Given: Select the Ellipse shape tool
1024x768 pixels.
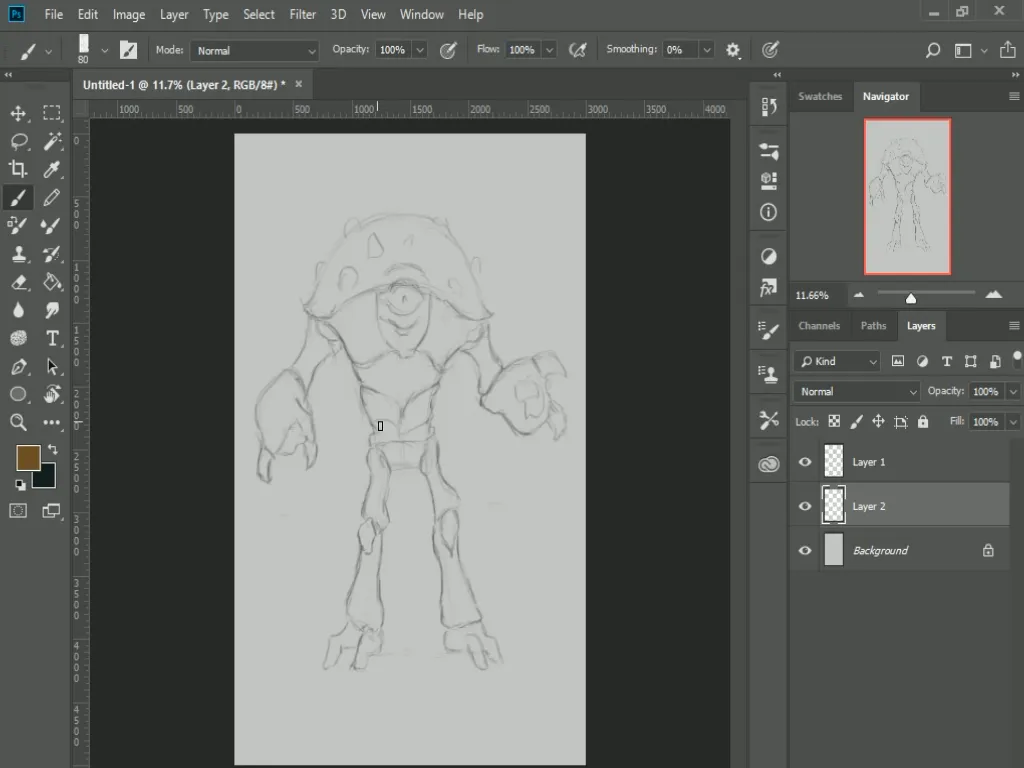Looking at the screenshot, I should pyautogui.click(x=18, y=394).
